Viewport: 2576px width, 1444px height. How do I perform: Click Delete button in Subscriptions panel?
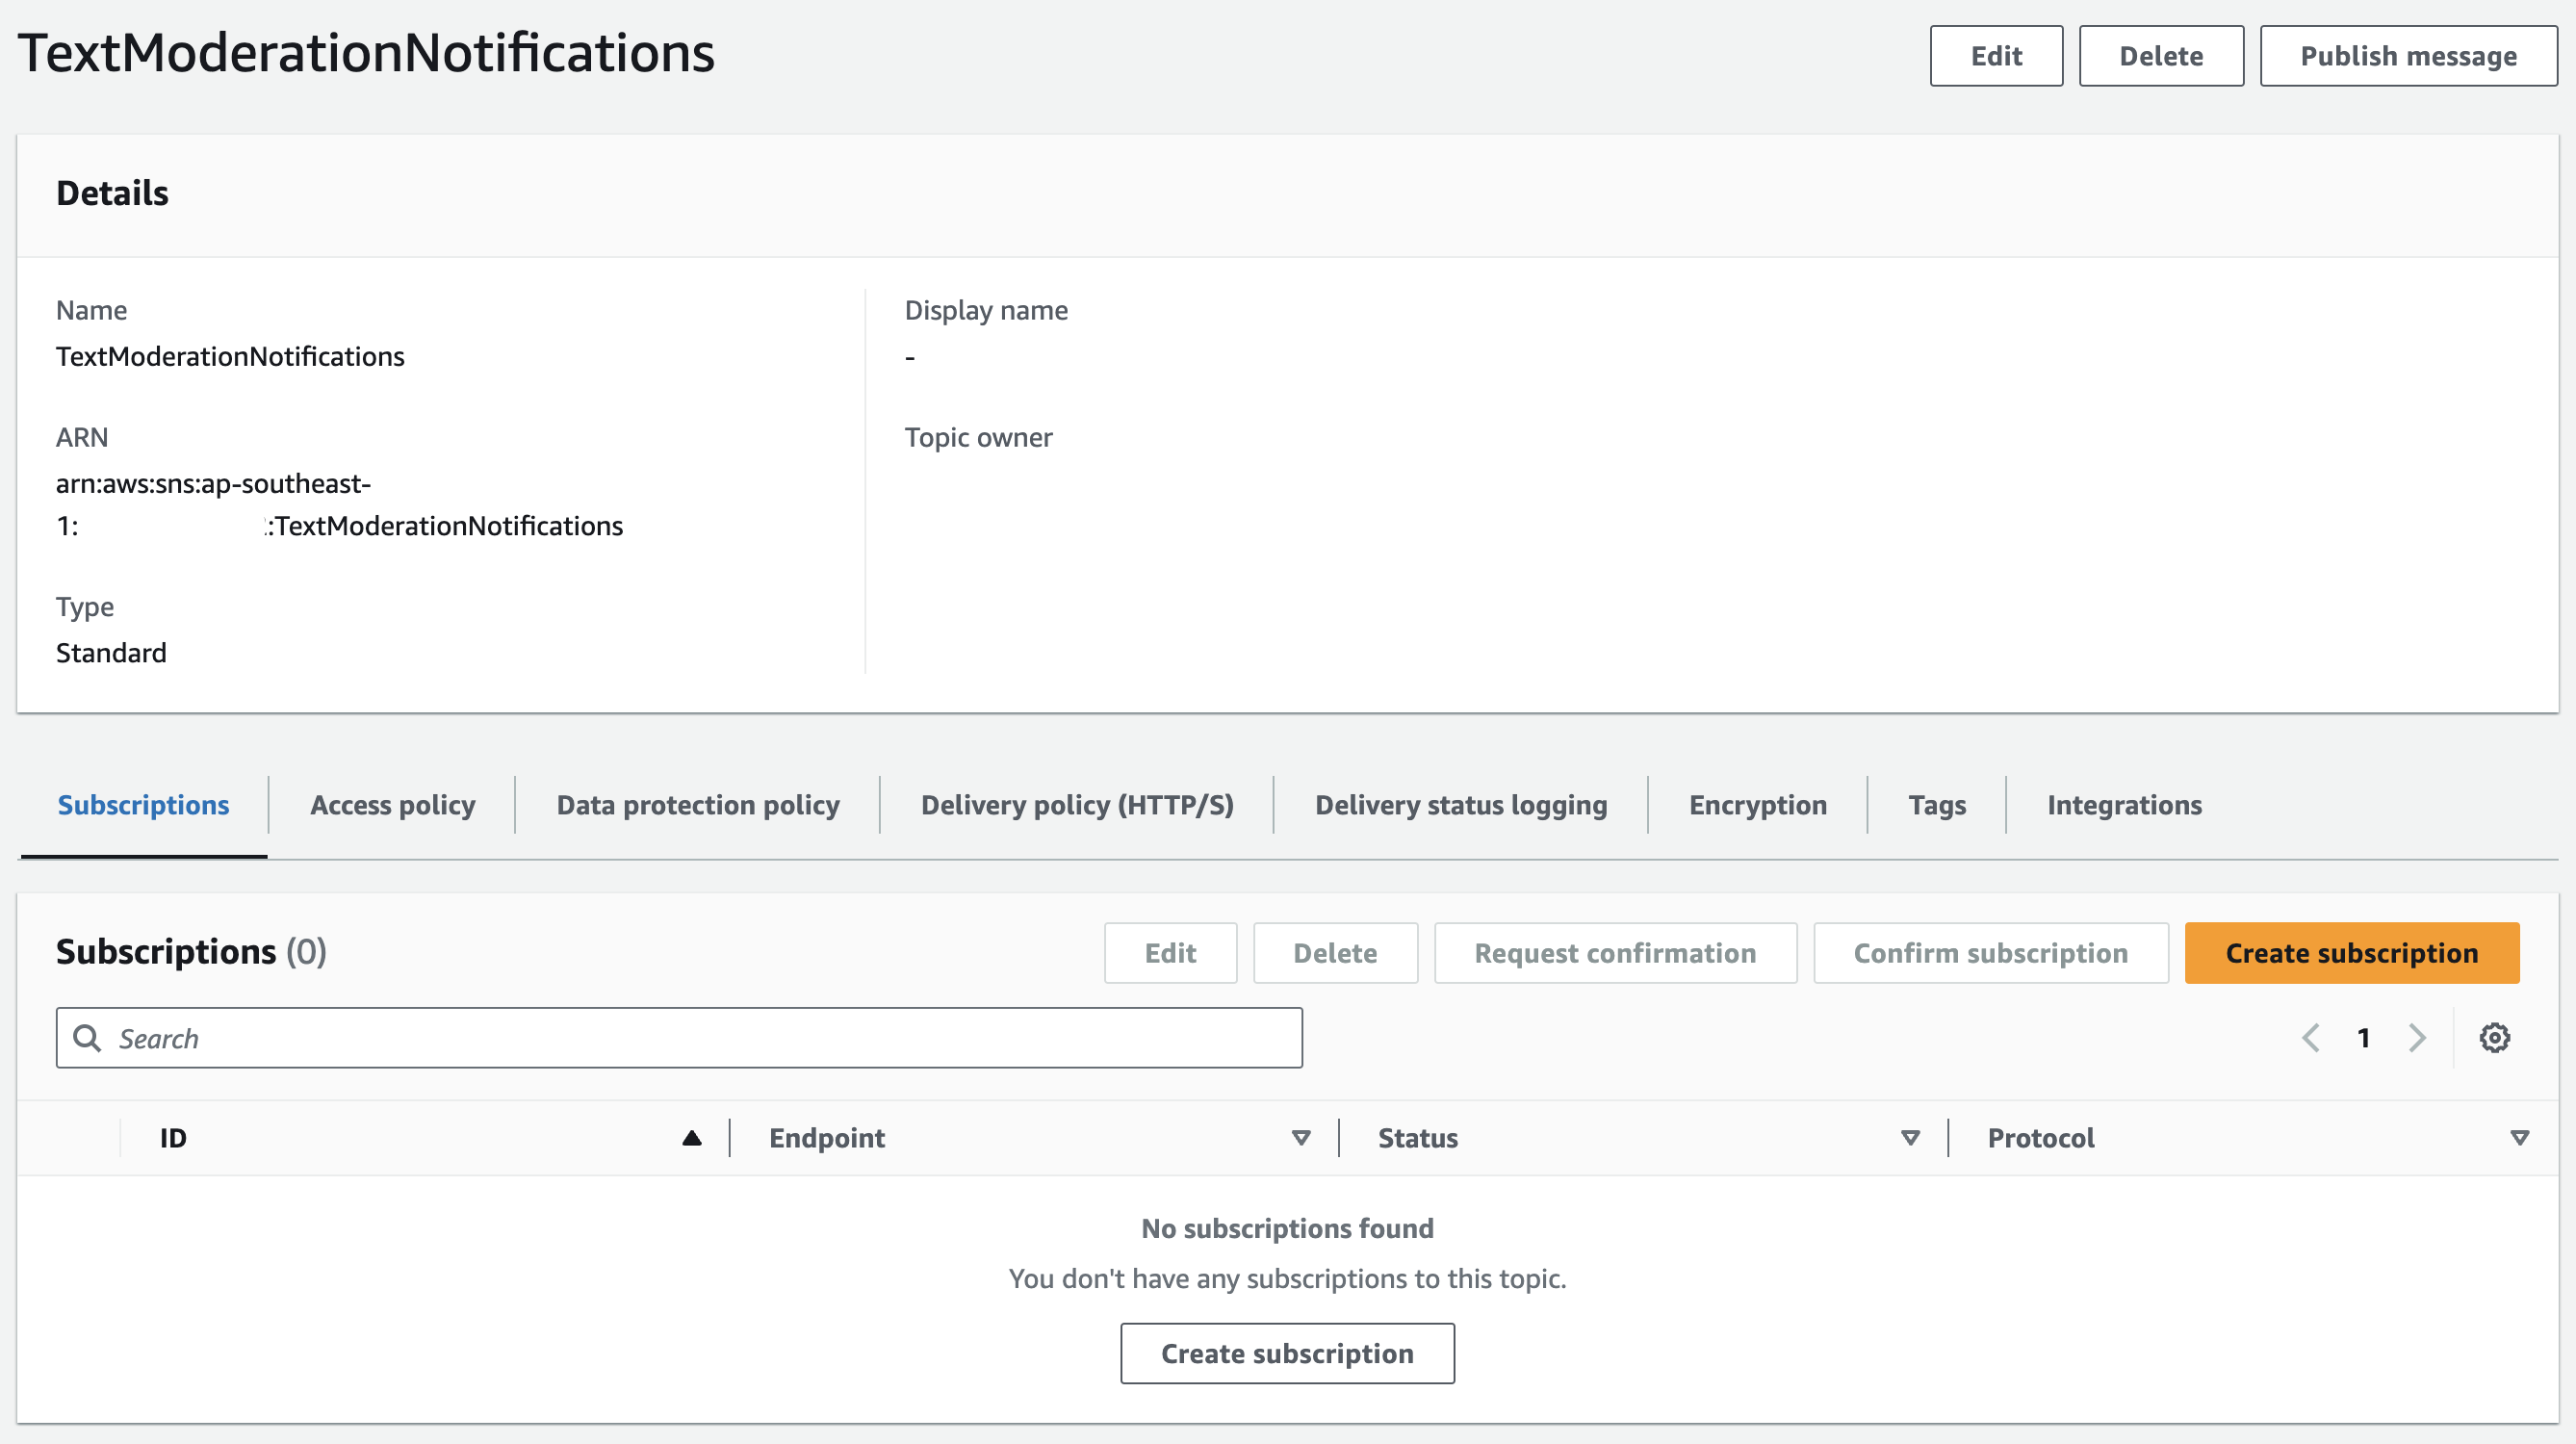(x=1335, y=953)
